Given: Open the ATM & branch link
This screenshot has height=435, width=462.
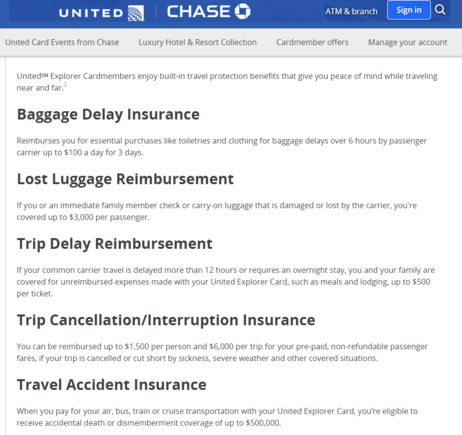Looking at the screenshot, I should tap(351, 11).
